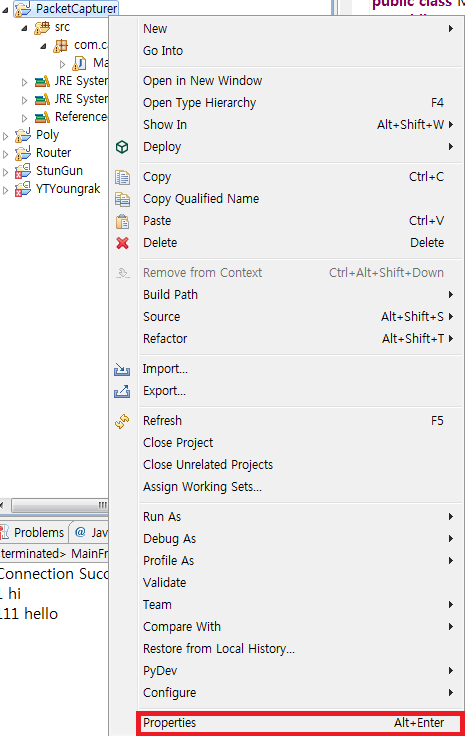This screenshot has height=736, width=465.
Task: Click the red Delete X icon
Action: coord(122,243)
